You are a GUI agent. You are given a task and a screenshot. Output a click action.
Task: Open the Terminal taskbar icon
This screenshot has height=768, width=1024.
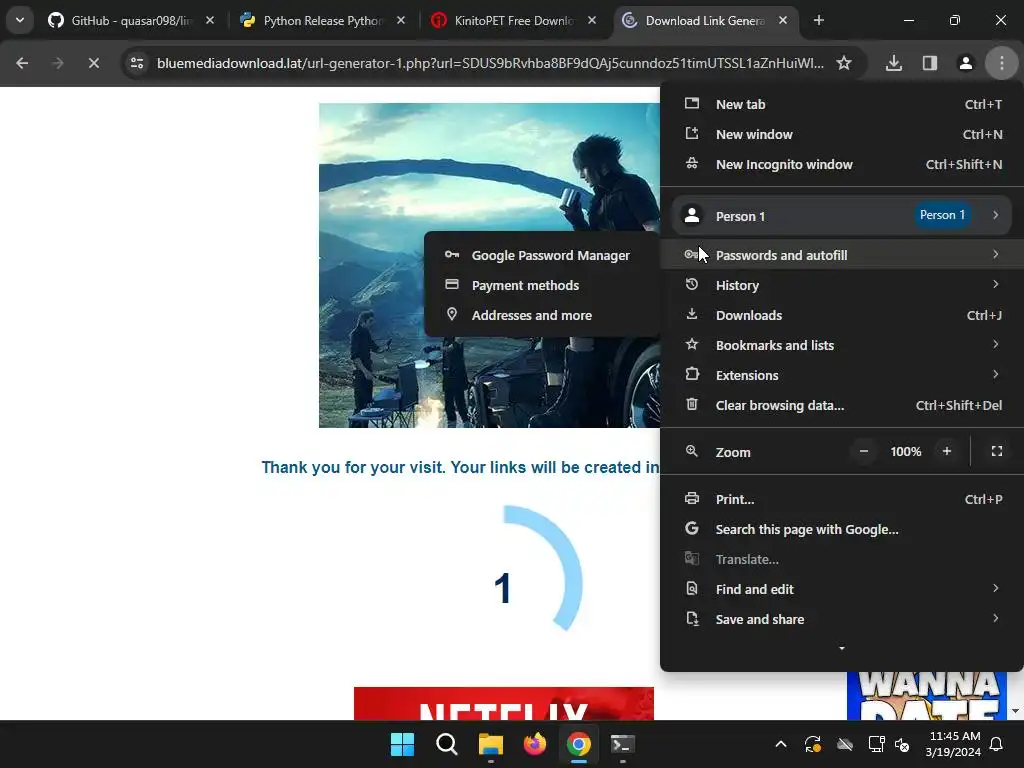tap(622, 744)
